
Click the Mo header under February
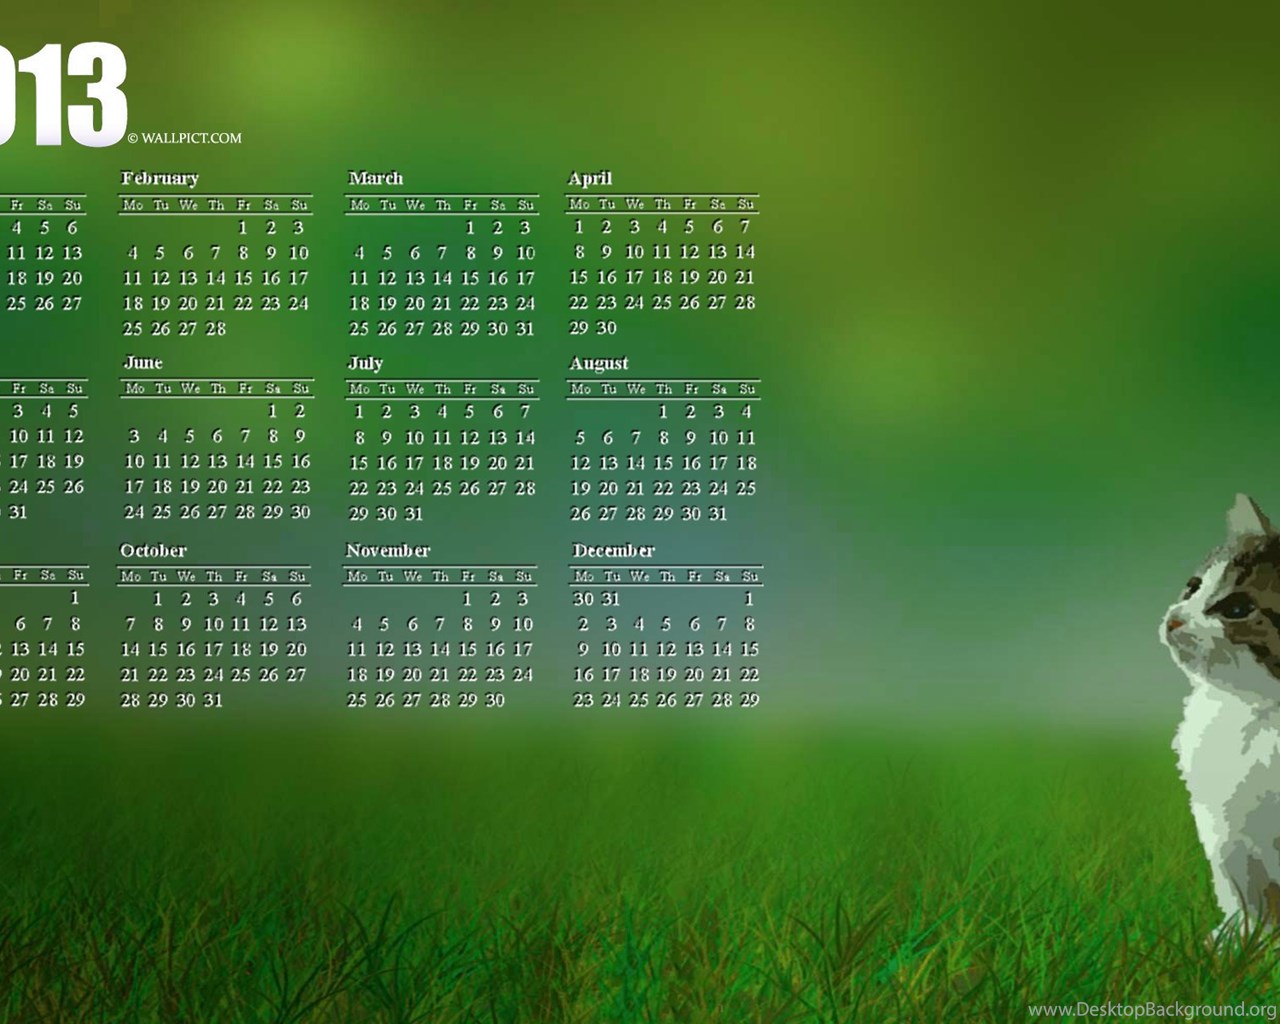(133, 205)
